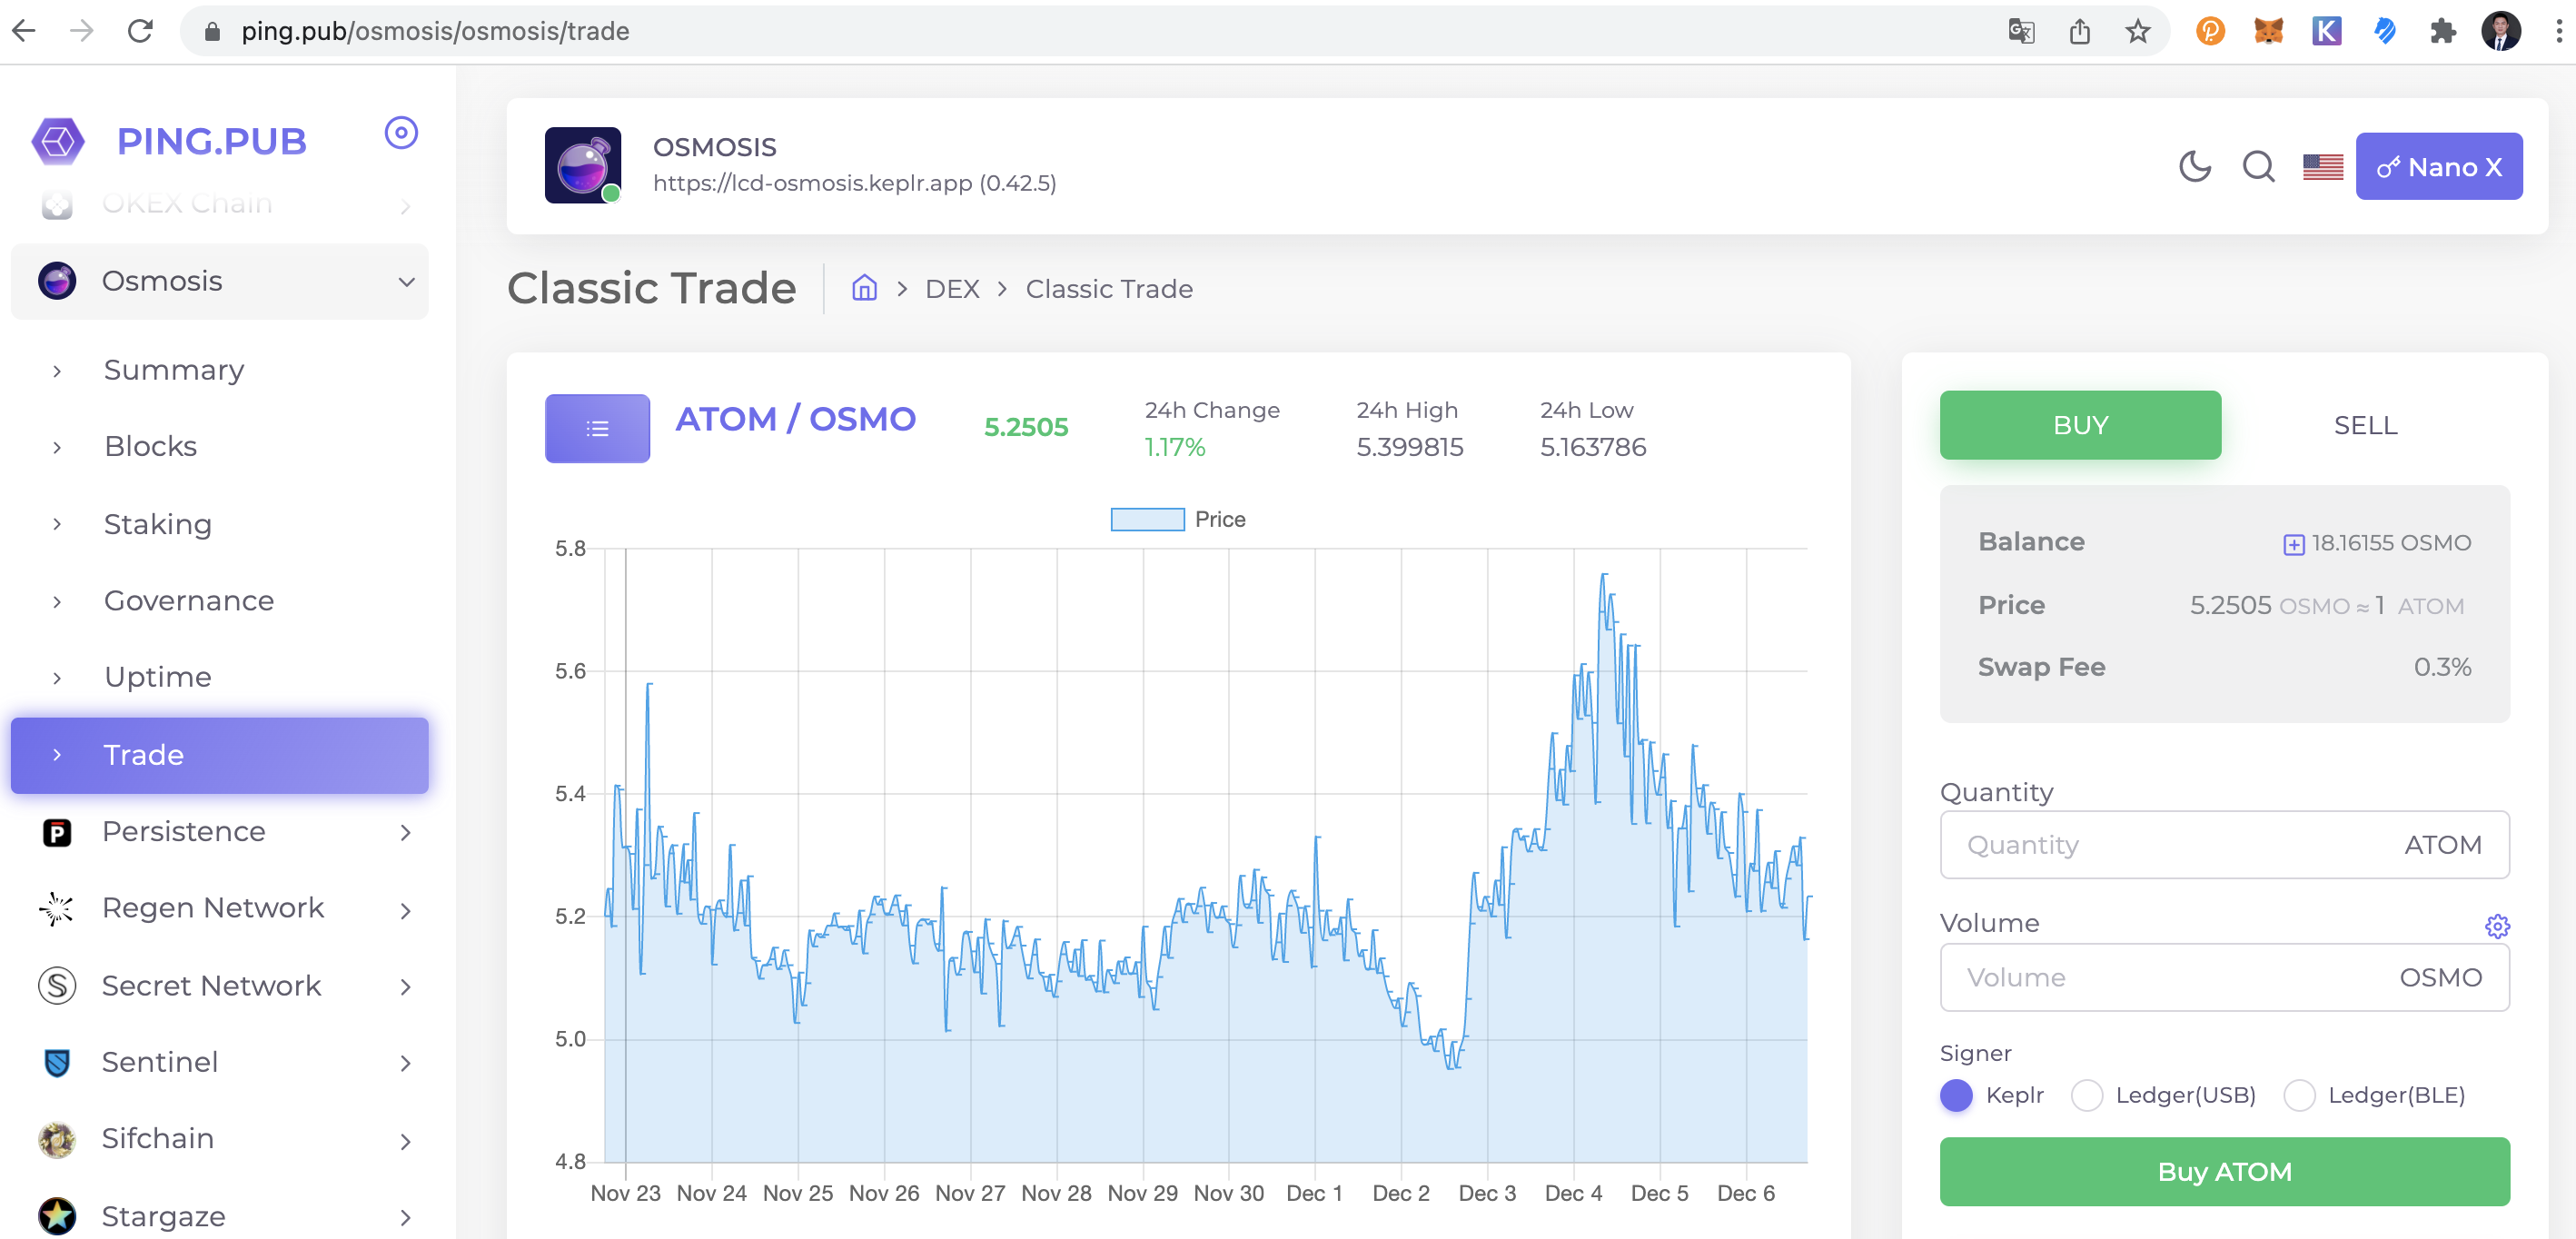The height and width of the screenshot is (1239, 2576).
Task: Toggle dark mode moon icon
Action: click(x=2194, y=166)
